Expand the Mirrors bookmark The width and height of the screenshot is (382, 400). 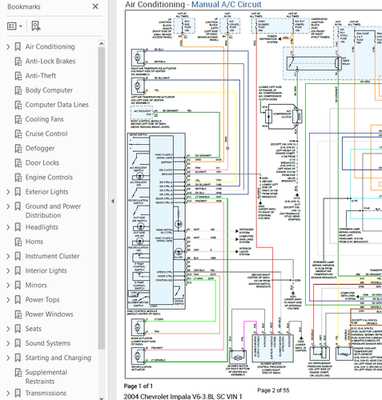(x=8, y=285)
